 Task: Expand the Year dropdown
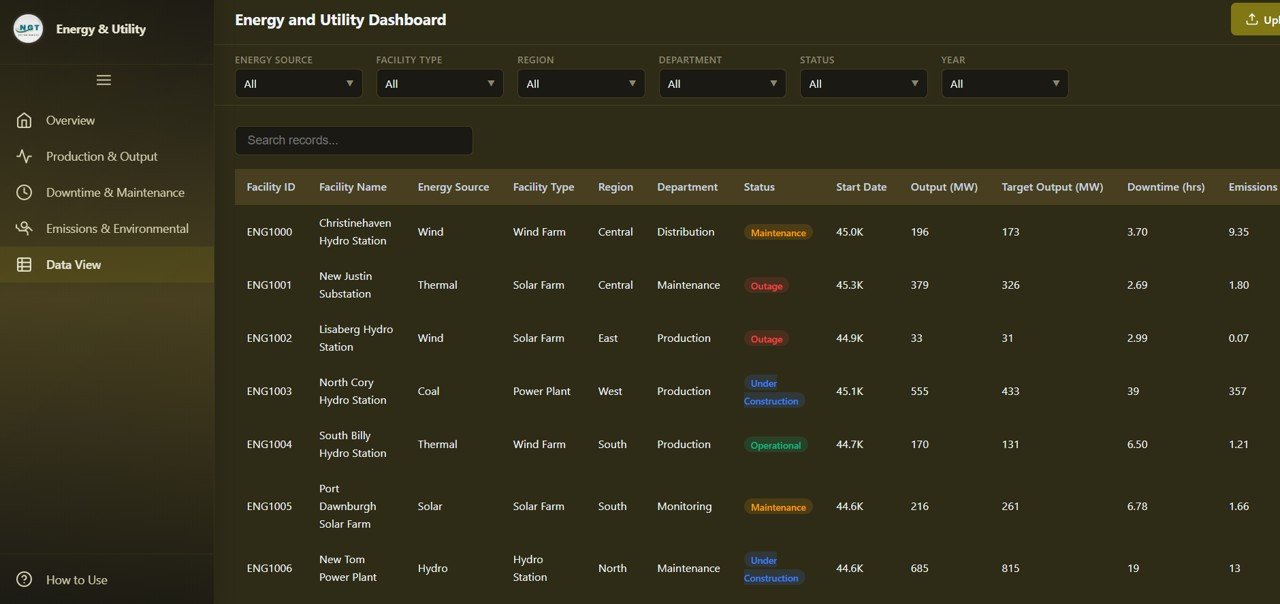(1004, 83)
